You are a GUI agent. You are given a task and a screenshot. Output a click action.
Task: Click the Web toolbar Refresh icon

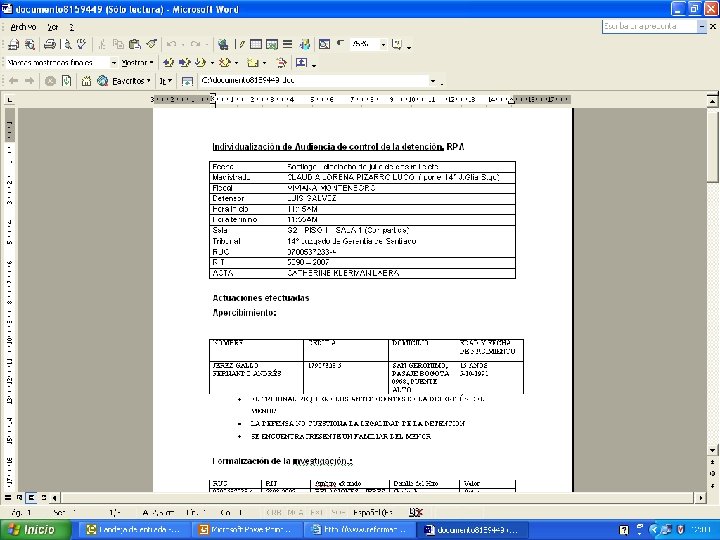[x=67, y=81]
